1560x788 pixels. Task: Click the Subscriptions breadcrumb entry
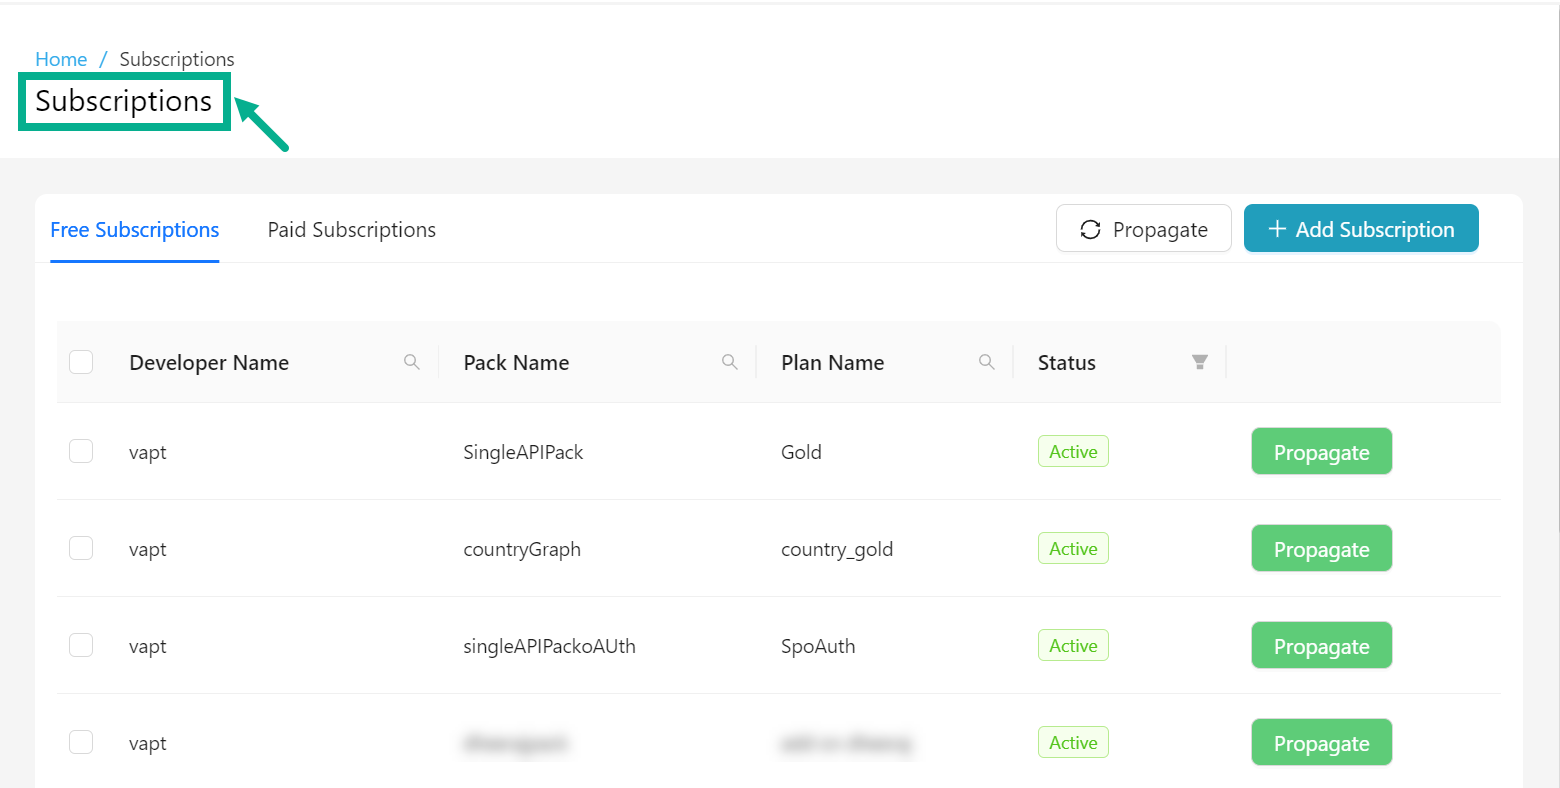(176, 59)
